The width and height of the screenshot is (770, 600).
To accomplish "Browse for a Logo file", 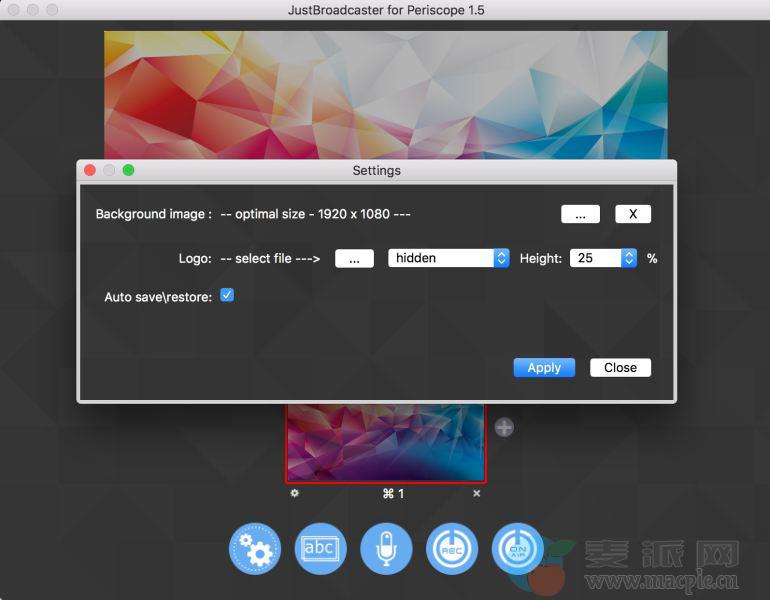I will 354,258.
